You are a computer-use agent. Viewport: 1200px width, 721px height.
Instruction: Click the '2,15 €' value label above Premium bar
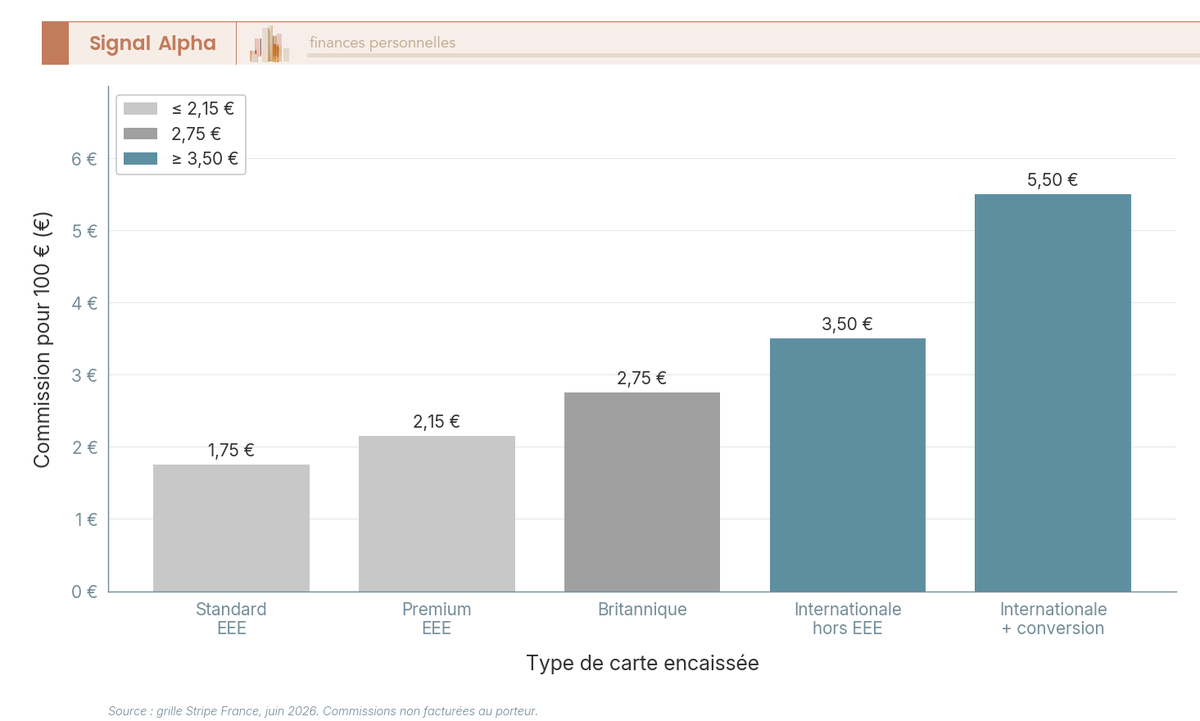point(437,422)
